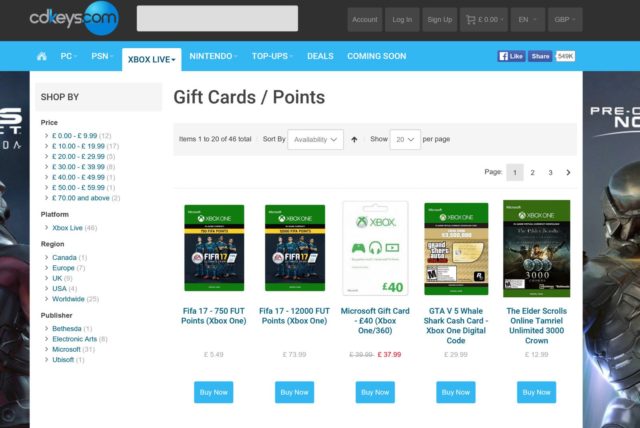Reverse sort direction with the up arrow
The height and width of the screenshot is (428, 640).
(354, 140)
